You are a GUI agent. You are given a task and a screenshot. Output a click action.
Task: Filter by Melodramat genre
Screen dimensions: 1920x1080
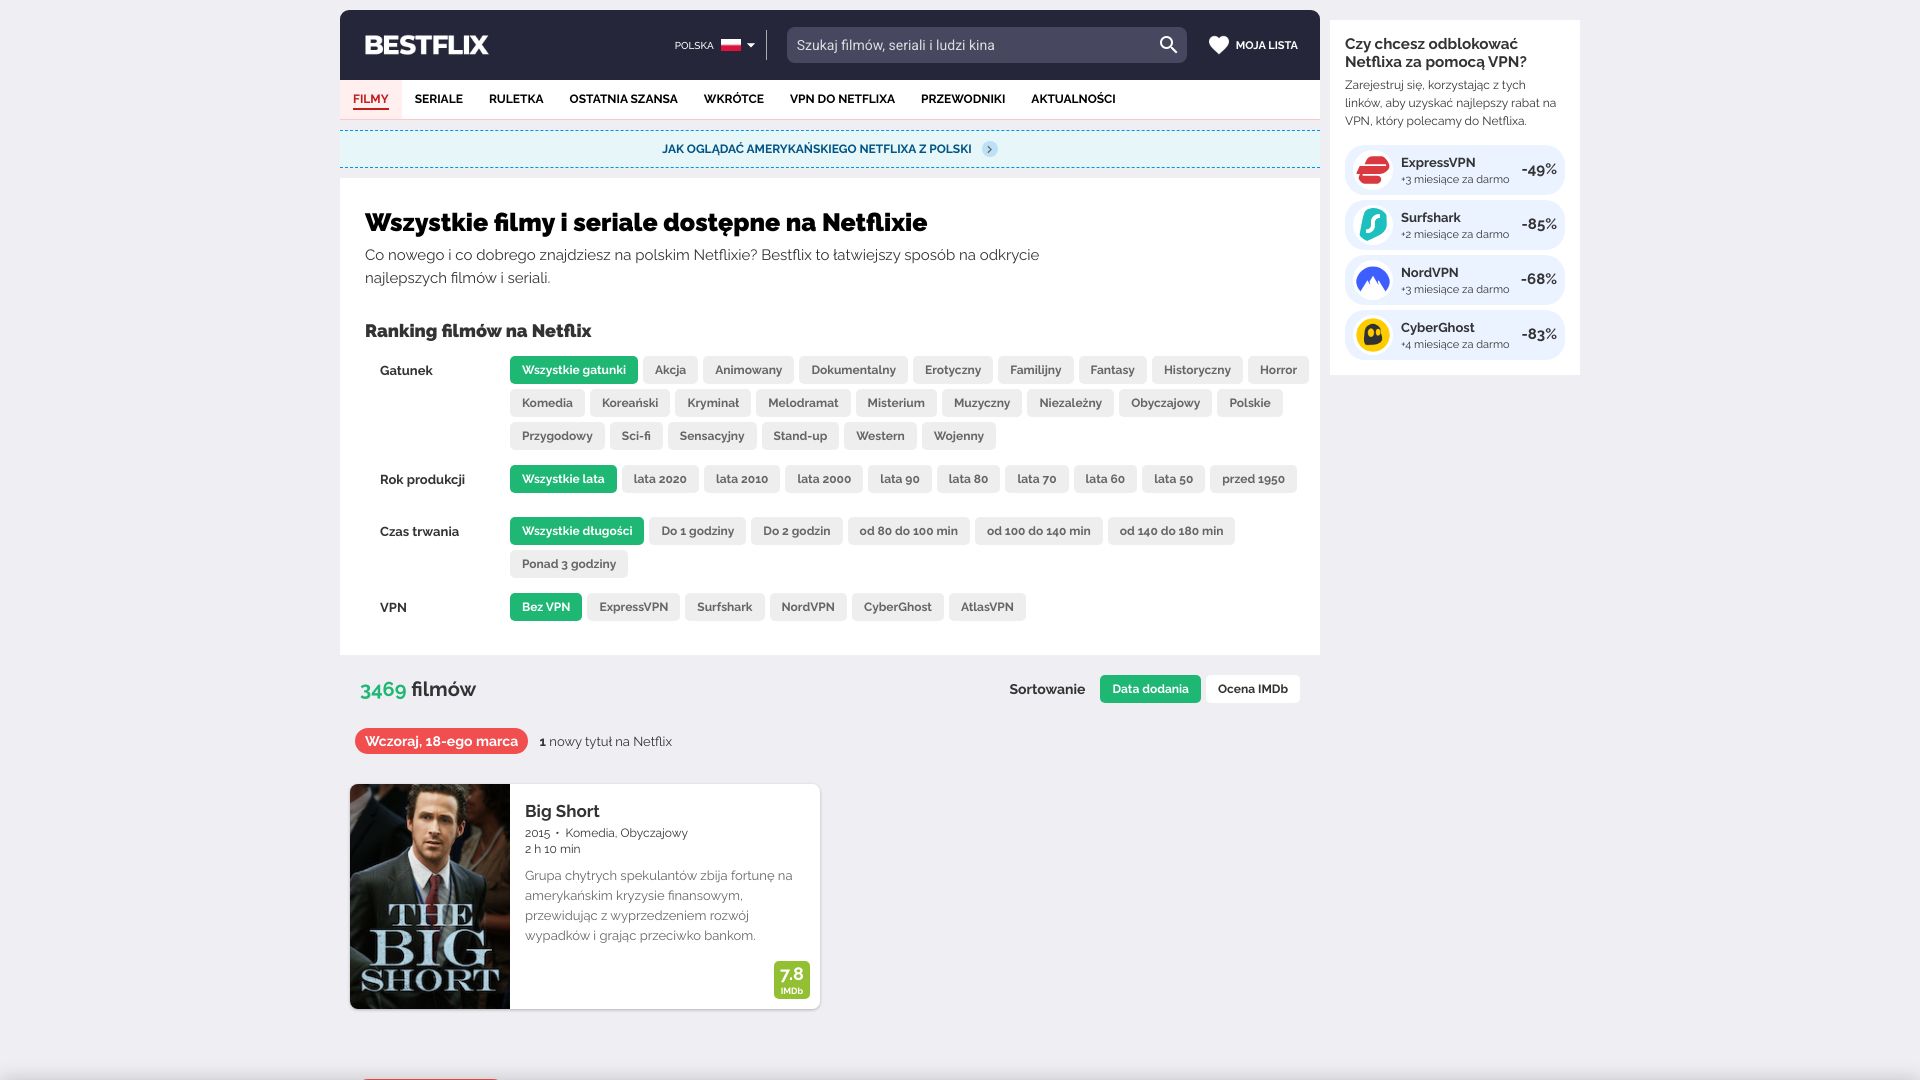[803, 403]
